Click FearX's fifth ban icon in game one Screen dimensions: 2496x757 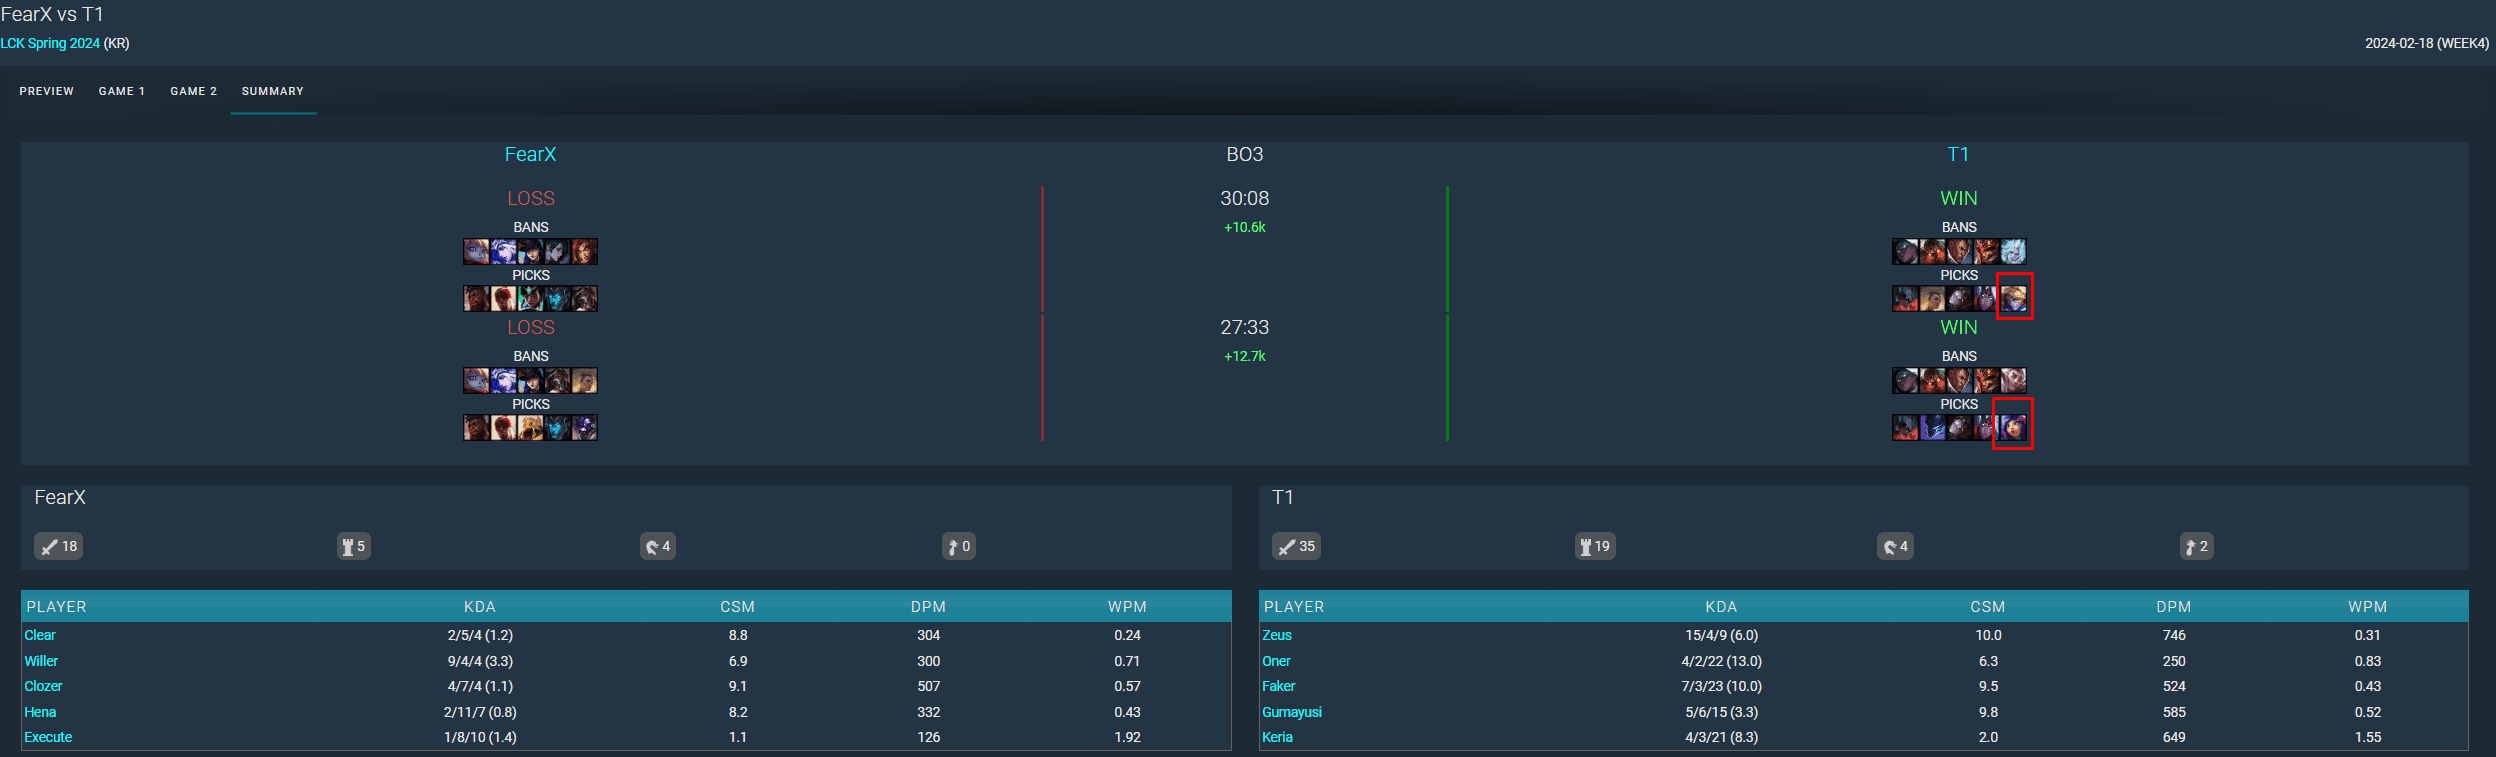click(585, 251)
